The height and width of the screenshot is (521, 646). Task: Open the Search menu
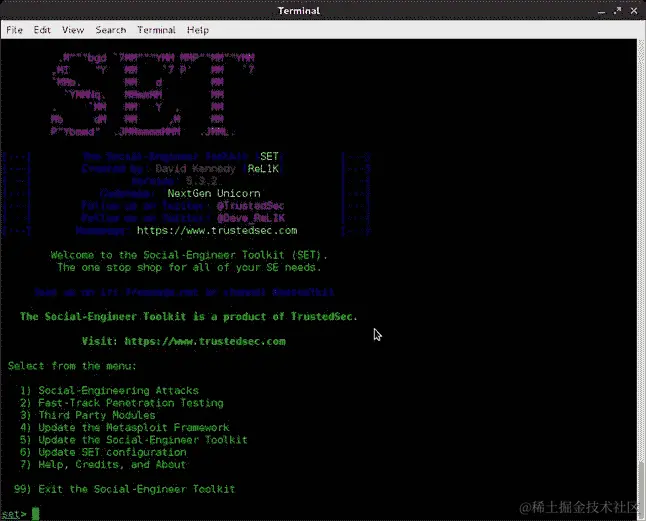click(x=111, y=30)
